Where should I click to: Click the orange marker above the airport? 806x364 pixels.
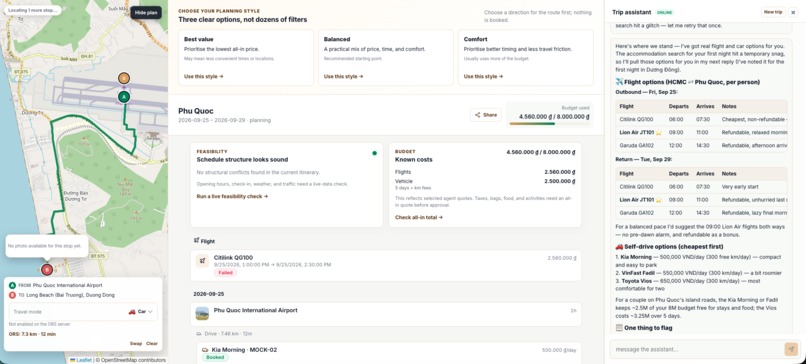123,78
